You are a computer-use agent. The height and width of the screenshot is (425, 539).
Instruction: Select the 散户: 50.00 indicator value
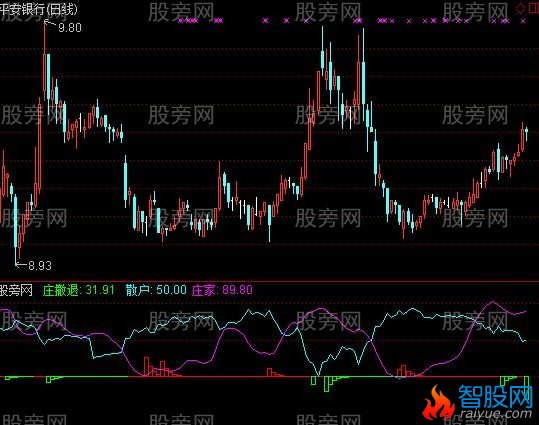coord(156,290)
